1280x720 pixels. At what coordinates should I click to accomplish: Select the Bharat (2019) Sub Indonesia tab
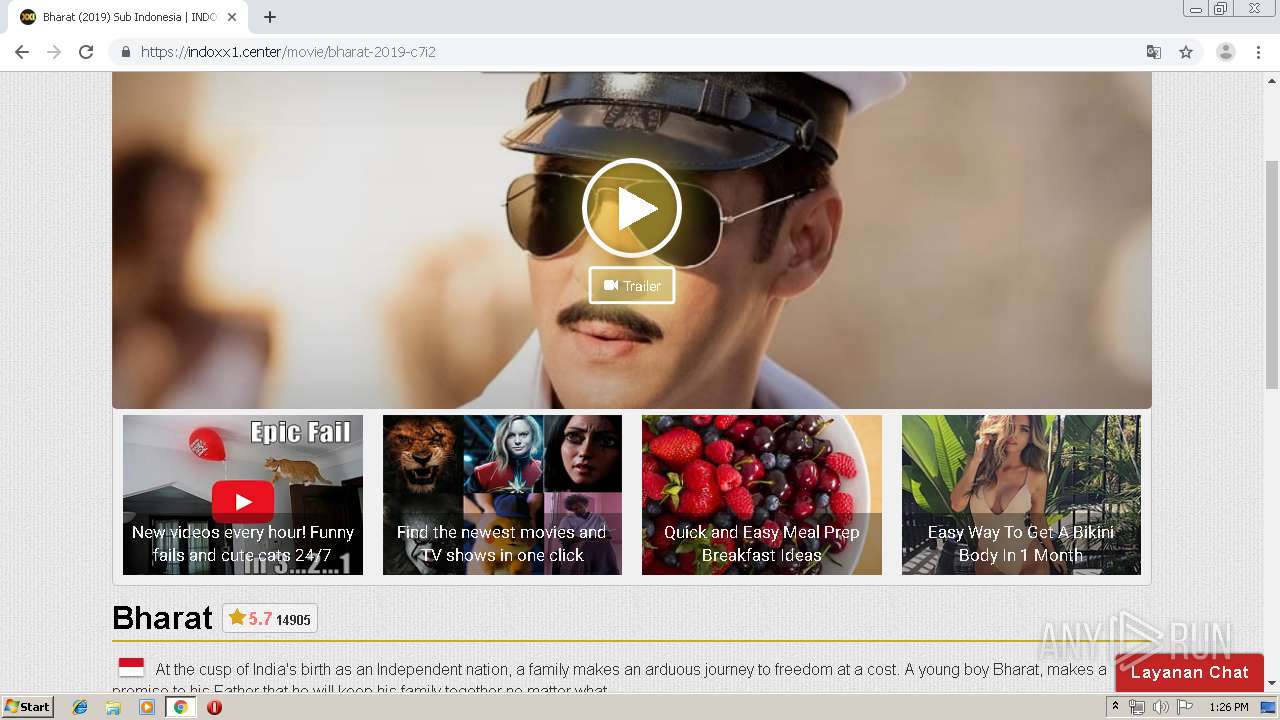(x=128, y=17)
